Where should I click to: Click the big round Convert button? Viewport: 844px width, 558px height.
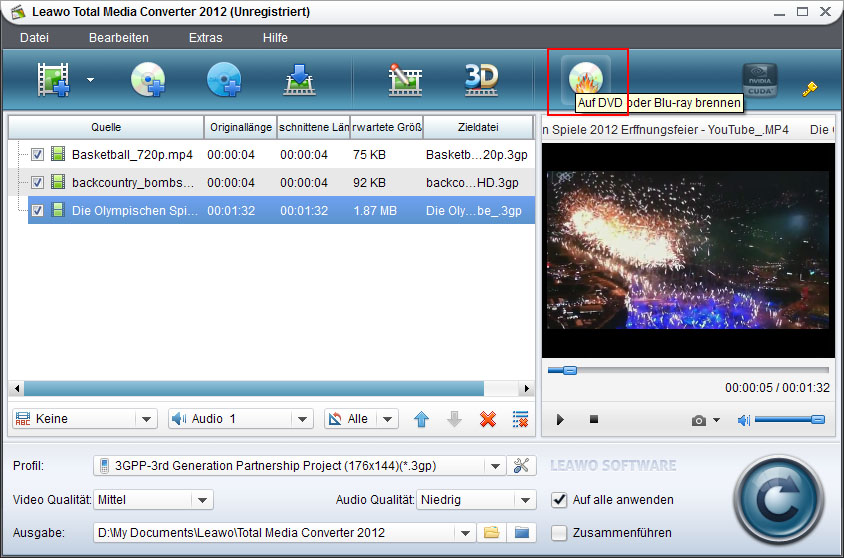[x=778, y=500]
